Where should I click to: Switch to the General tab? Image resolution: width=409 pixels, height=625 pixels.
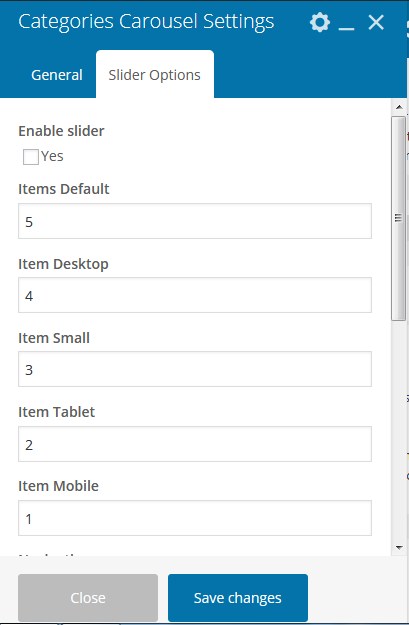pyautogui.click(x=57, y=75)
